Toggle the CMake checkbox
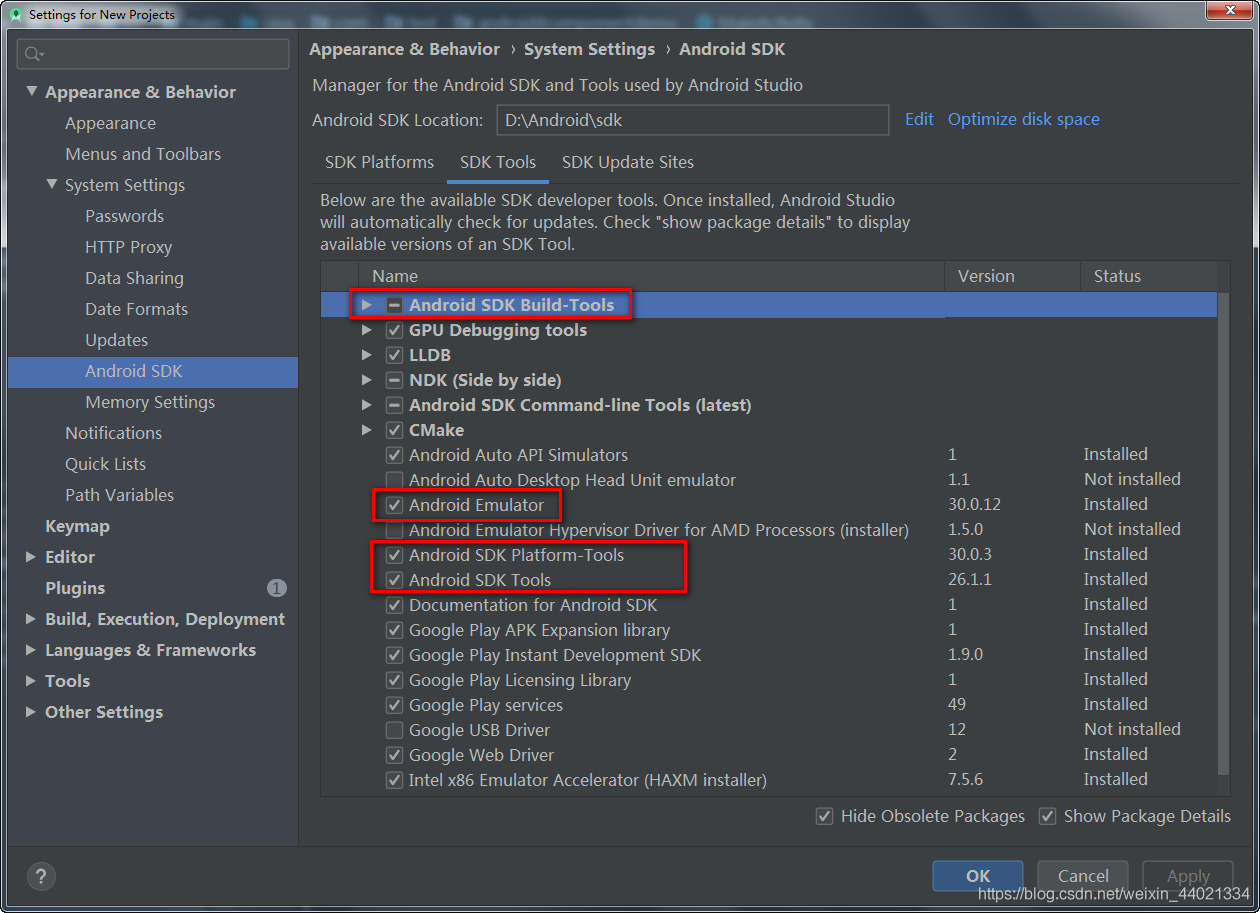 tap(394, 430)
